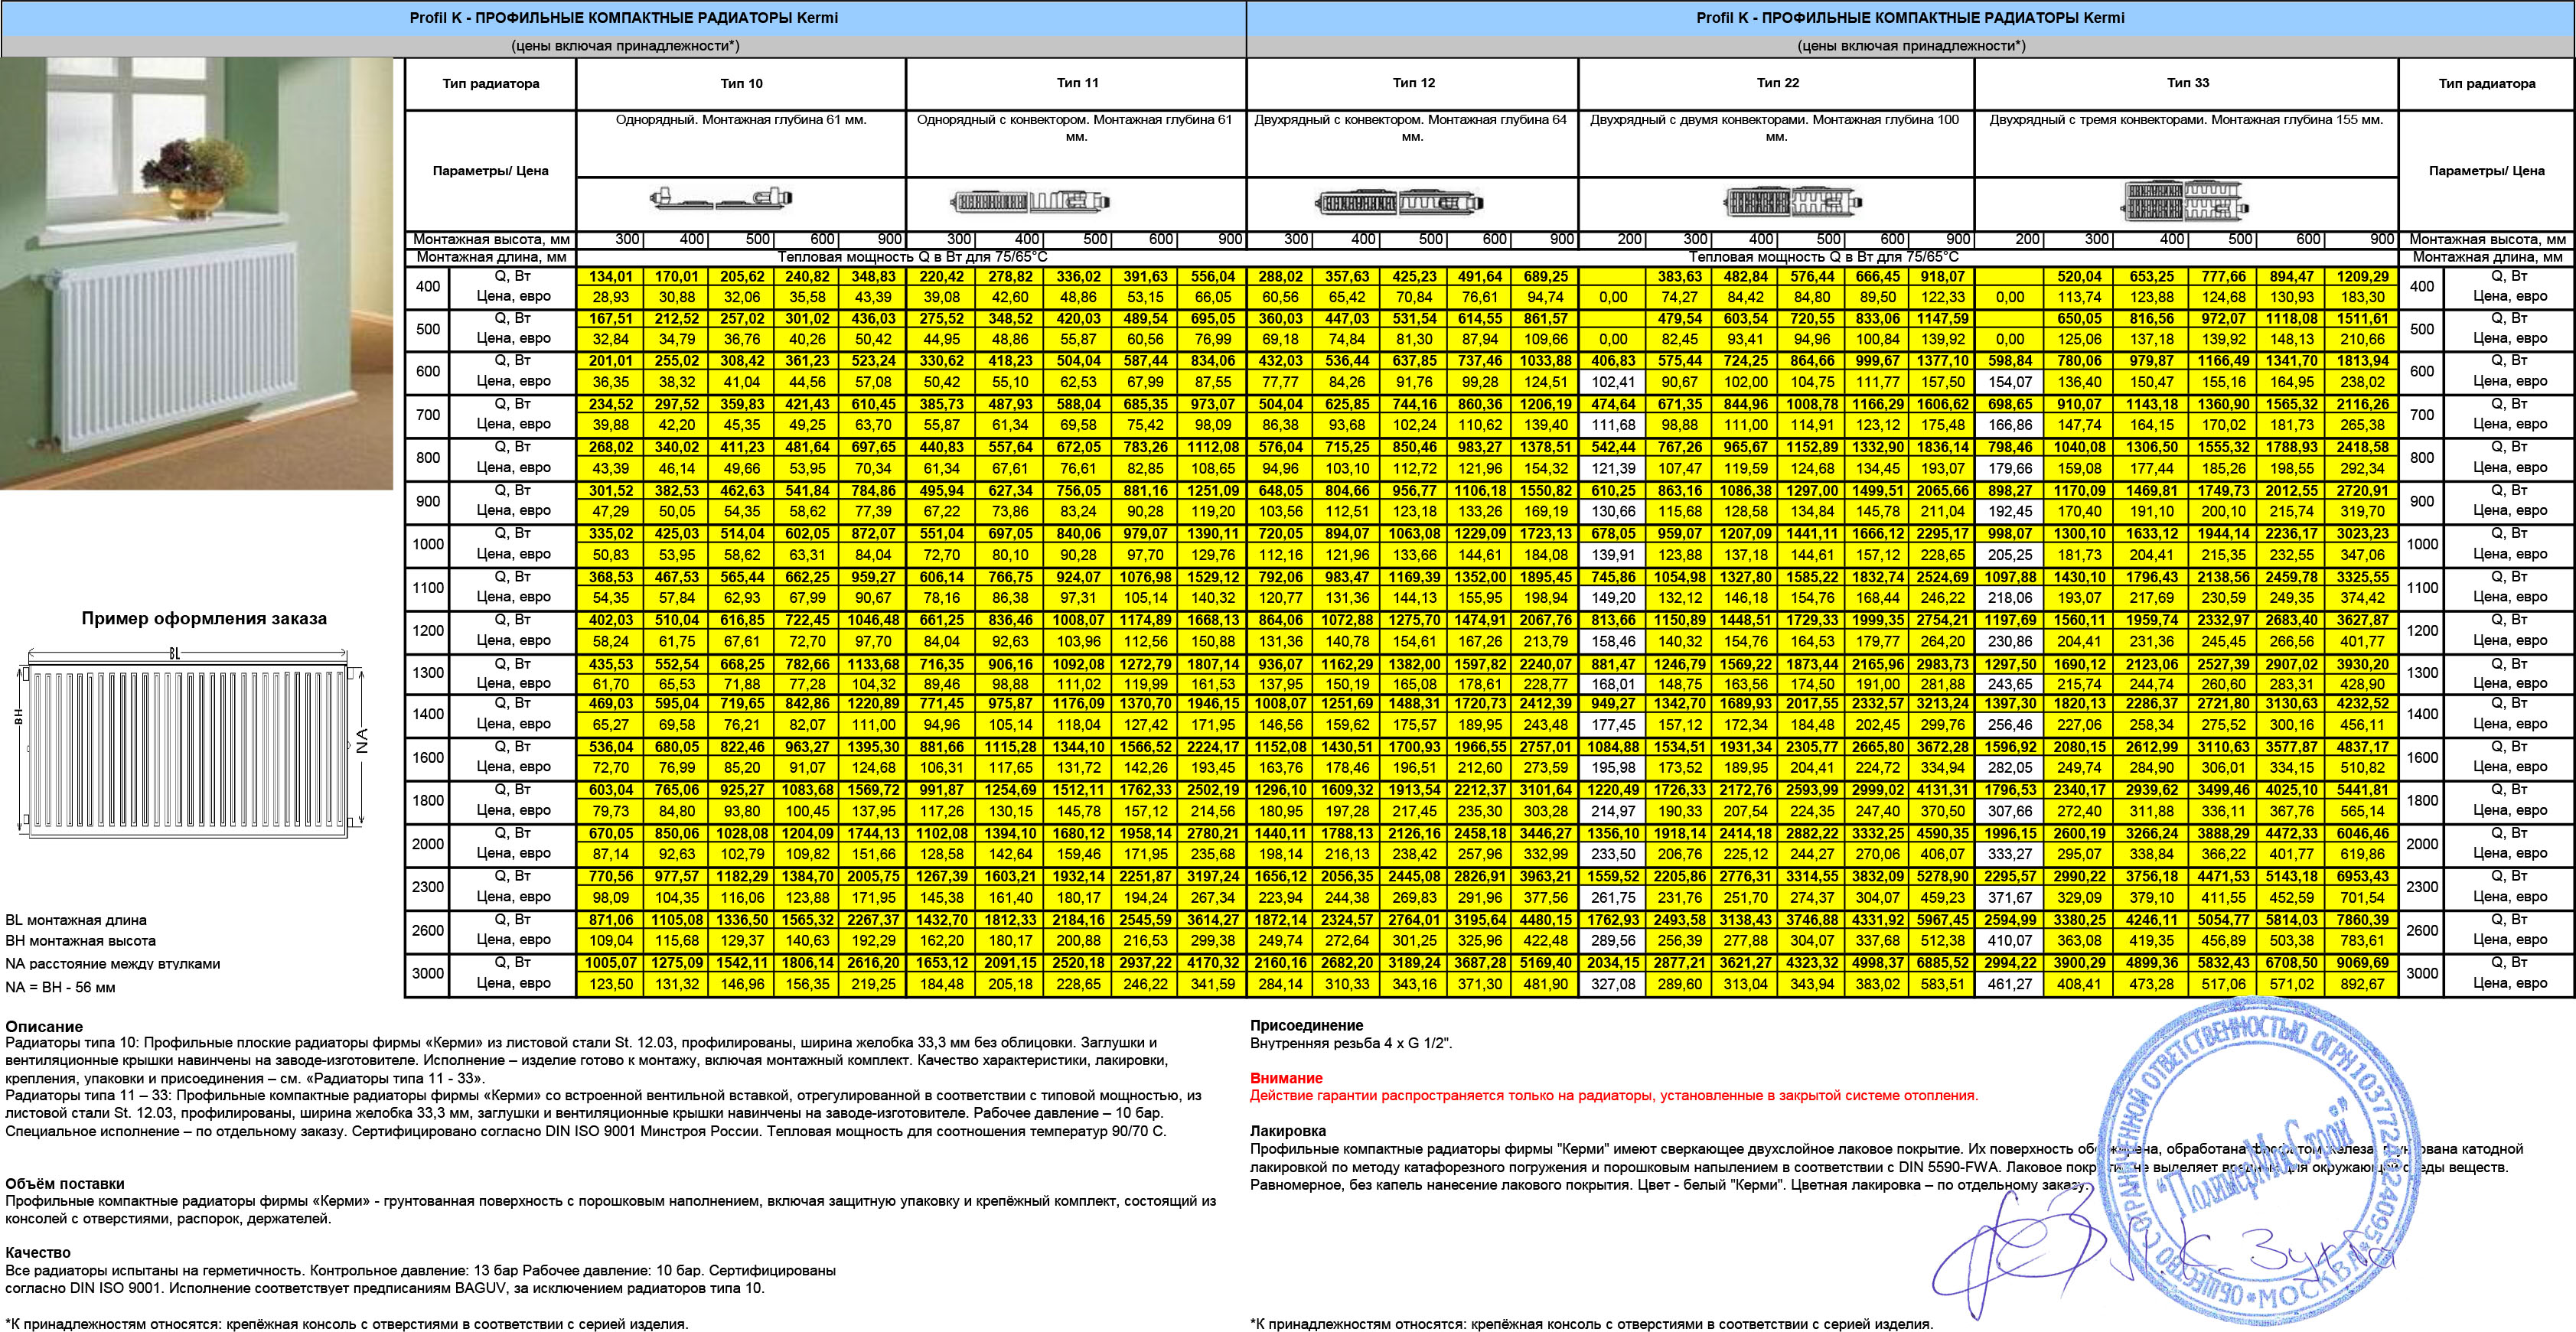Image resolution: width=2576 pixels, height=1332 pixels.
Task: Click the red 'Внимание' heading
Action: (1286, 1078)
